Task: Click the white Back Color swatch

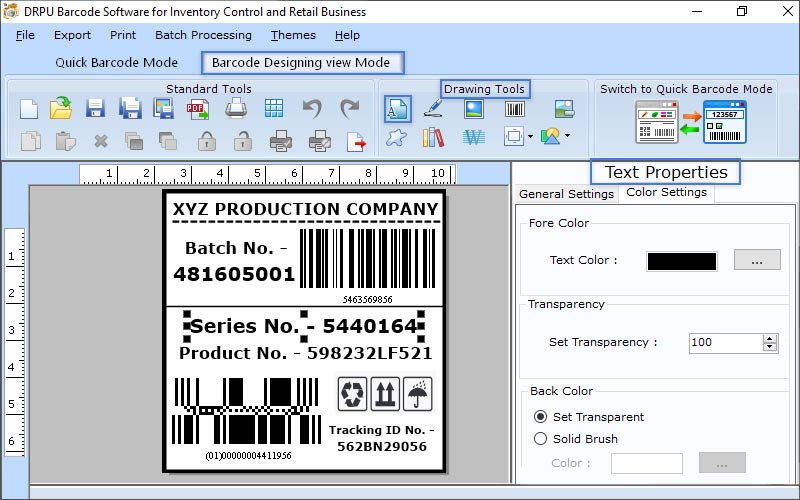Action: (647, 463)
